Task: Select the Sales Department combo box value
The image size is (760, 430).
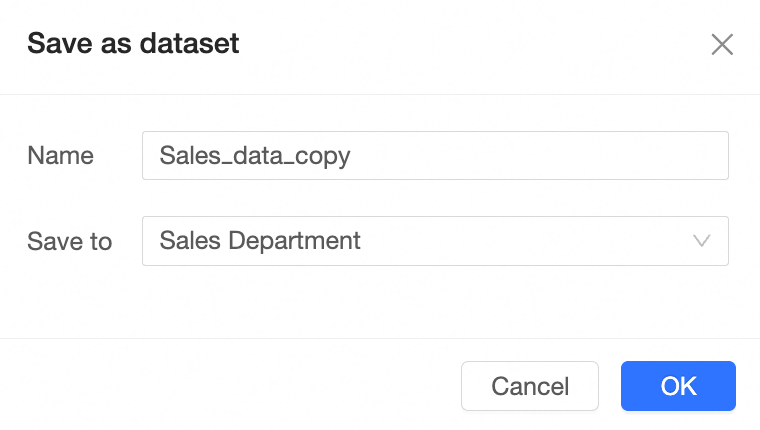Action: tap(260, 241)
